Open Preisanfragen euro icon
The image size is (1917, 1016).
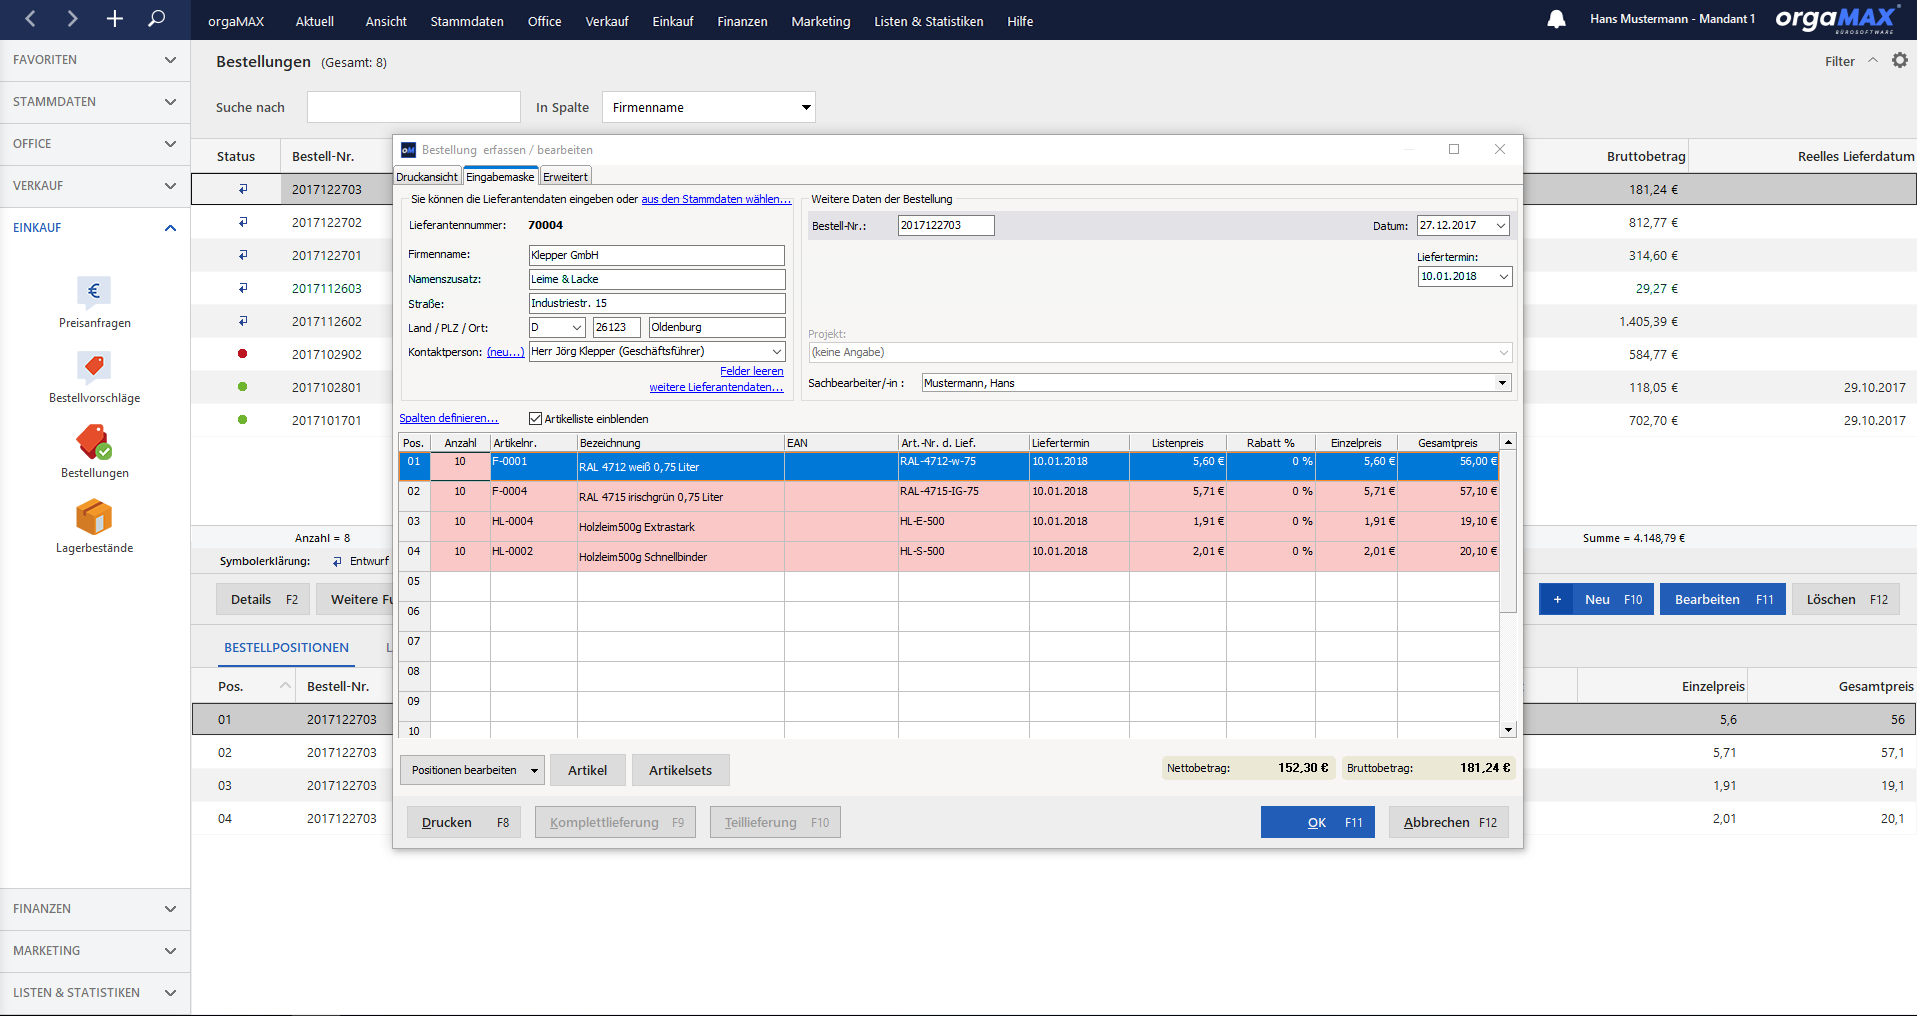click(94, 292)
